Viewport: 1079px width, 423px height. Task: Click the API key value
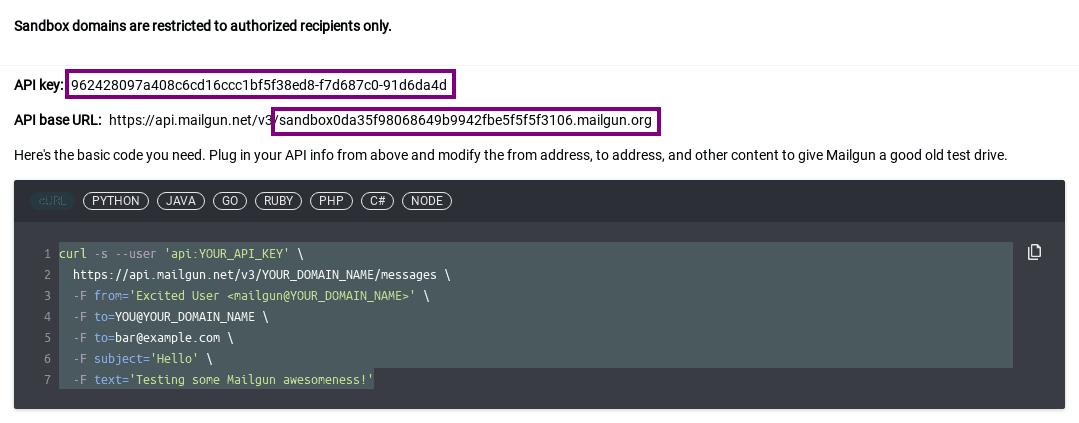pos(260,84)
